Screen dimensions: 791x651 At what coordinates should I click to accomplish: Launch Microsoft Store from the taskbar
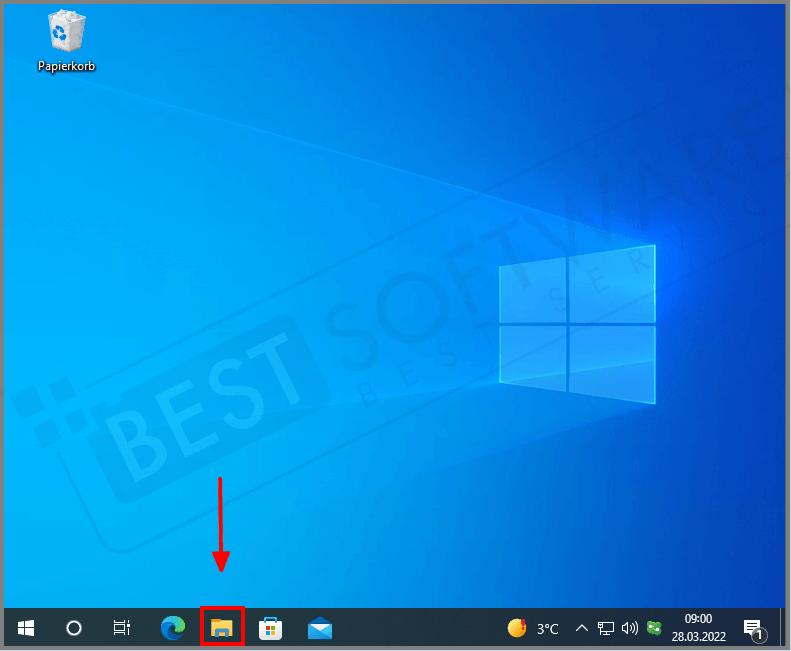[270, 628]
